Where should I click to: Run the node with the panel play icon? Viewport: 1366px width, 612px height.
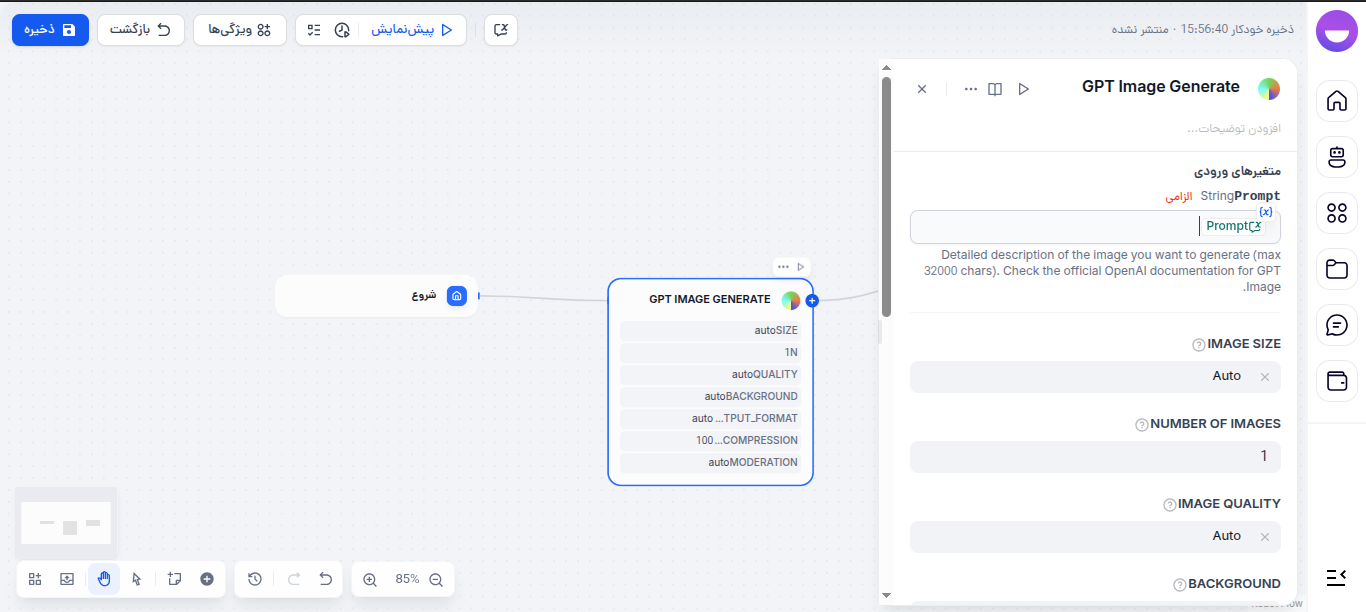pyautogui.click(x=1023, y=88)
